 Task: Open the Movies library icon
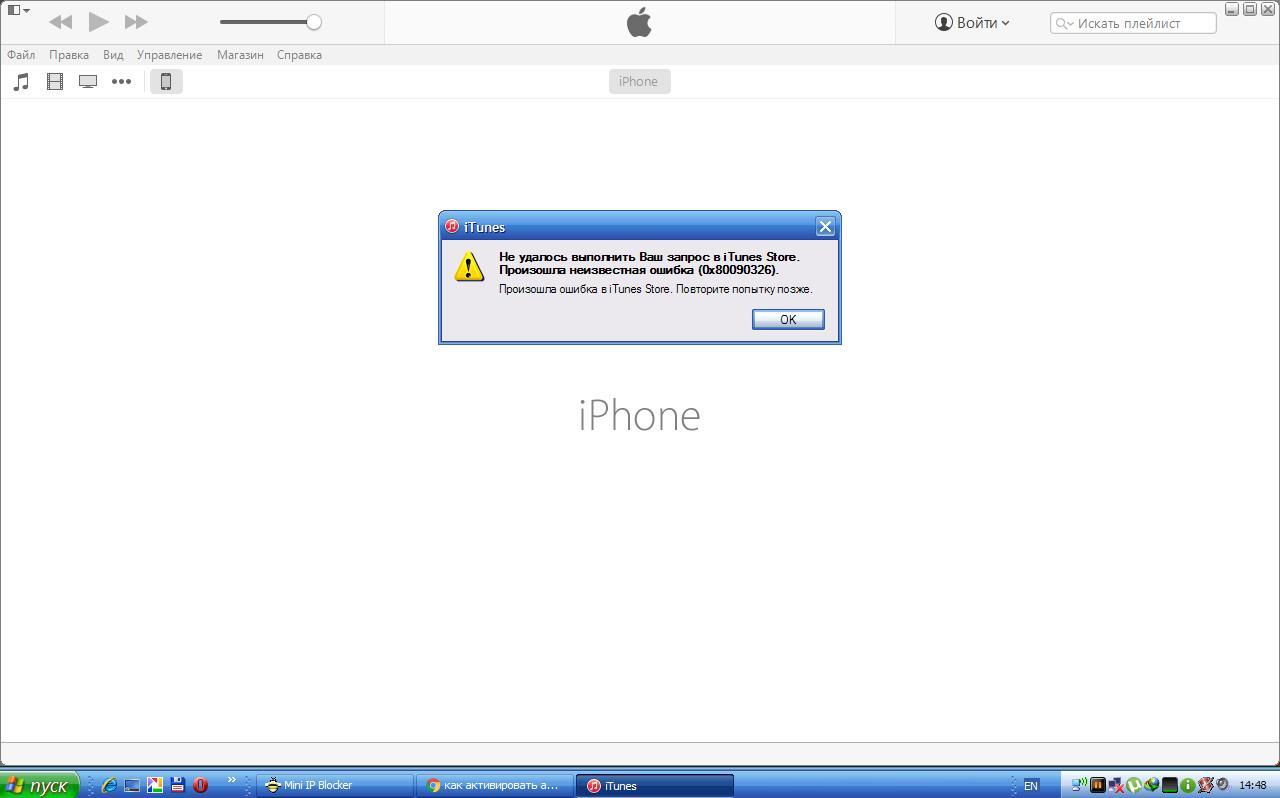point(55,82)
